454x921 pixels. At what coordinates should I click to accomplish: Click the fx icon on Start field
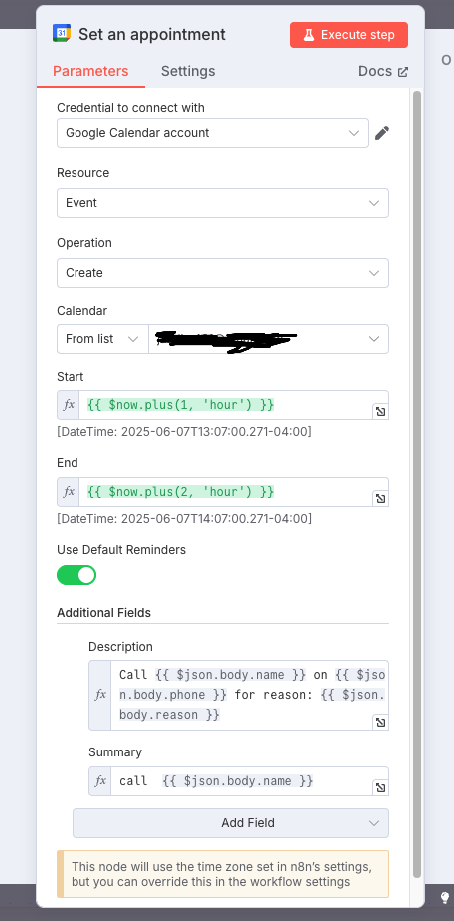coord(69,405)
